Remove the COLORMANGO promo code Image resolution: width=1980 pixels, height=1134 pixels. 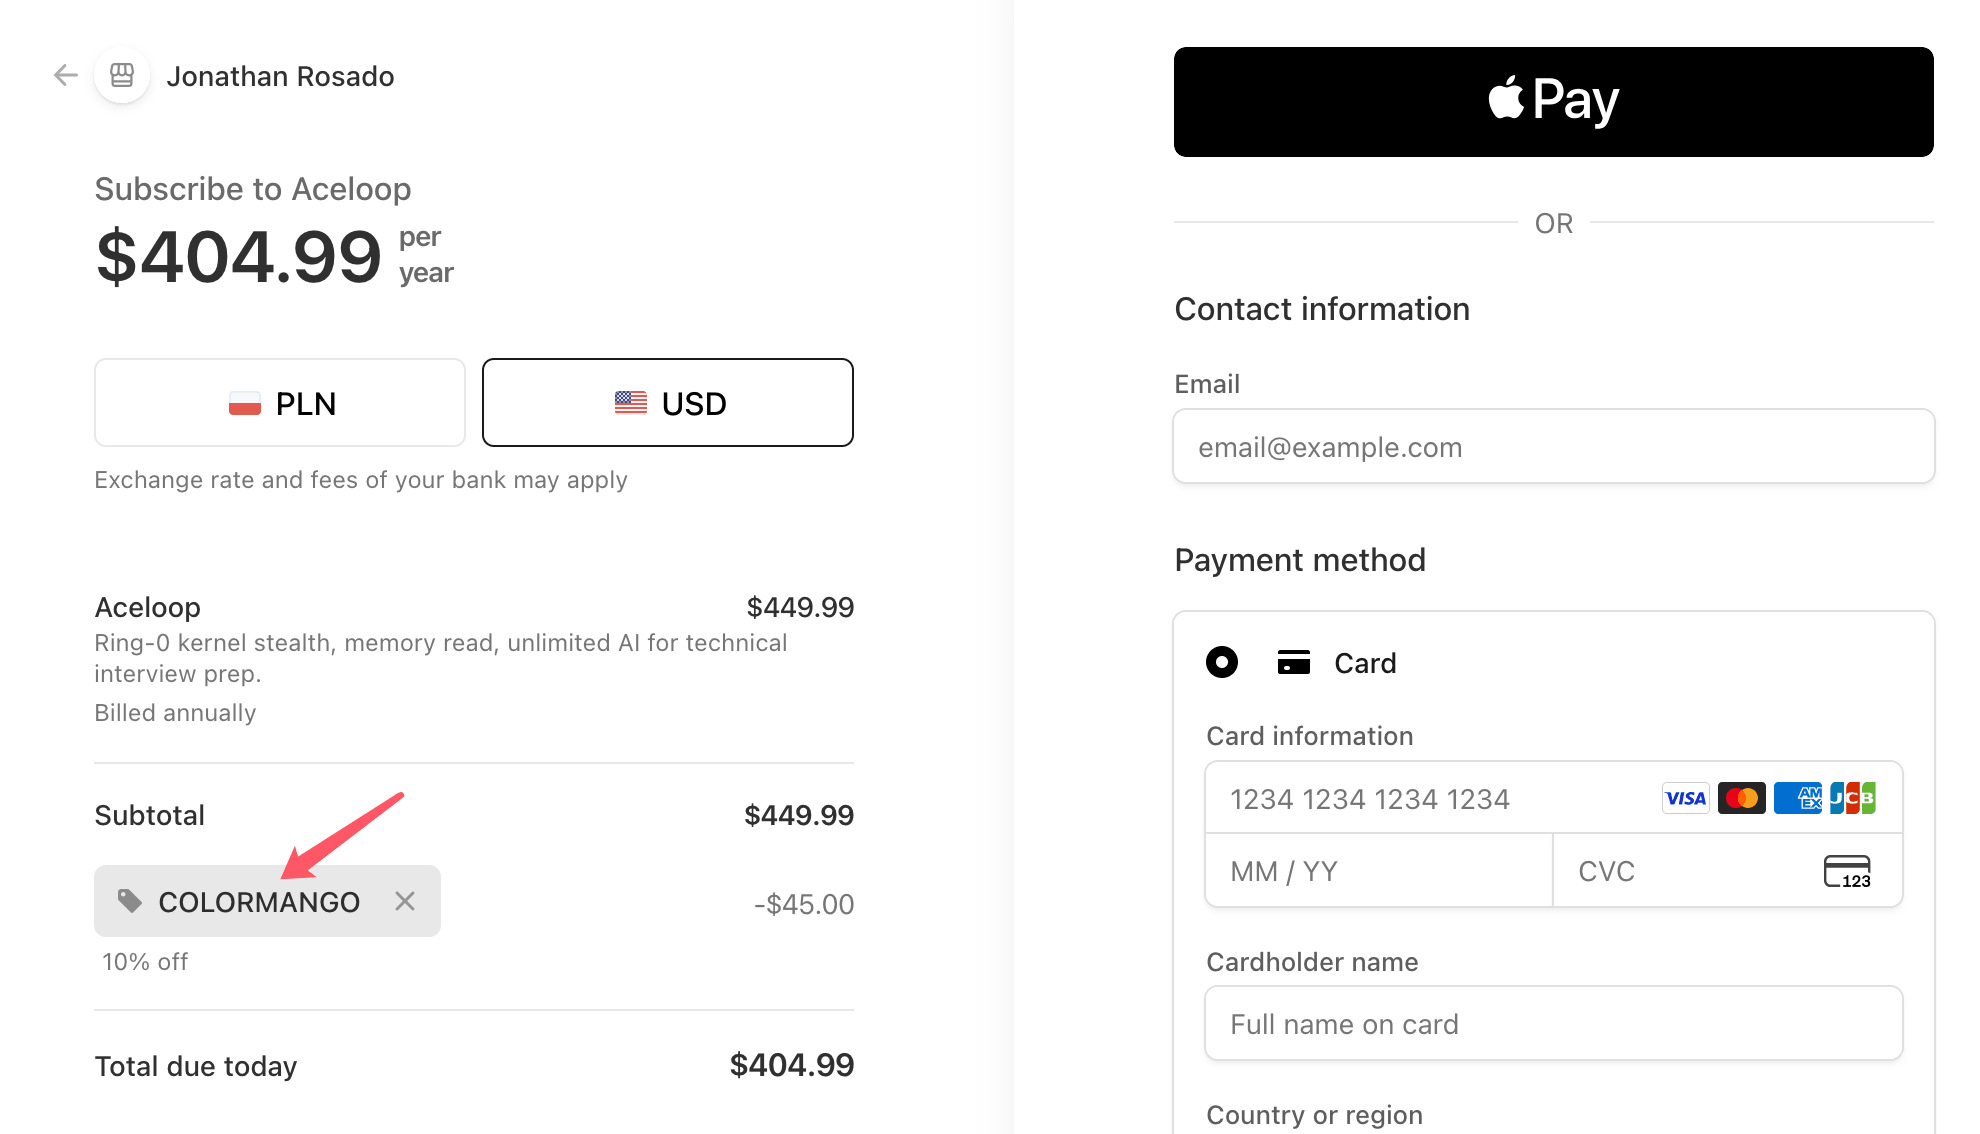pos(405,901)
